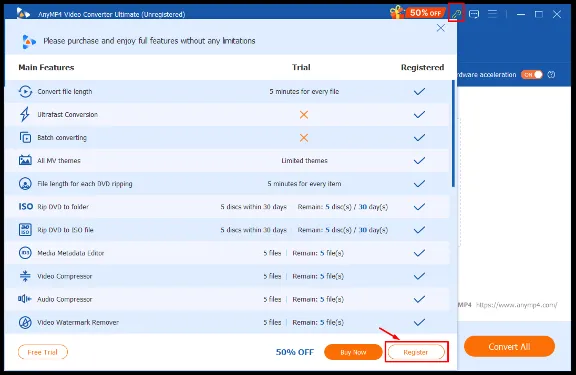Click the 'Media Metadata Editor' label

pos(71,253)
